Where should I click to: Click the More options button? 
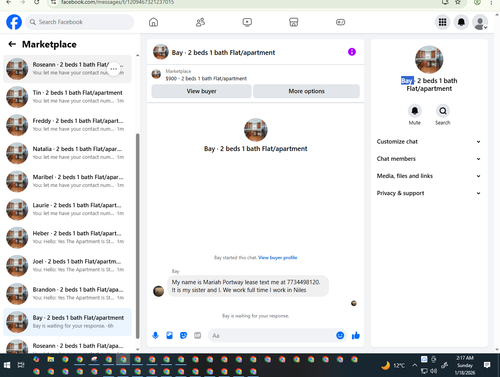(x=306, y=91)
